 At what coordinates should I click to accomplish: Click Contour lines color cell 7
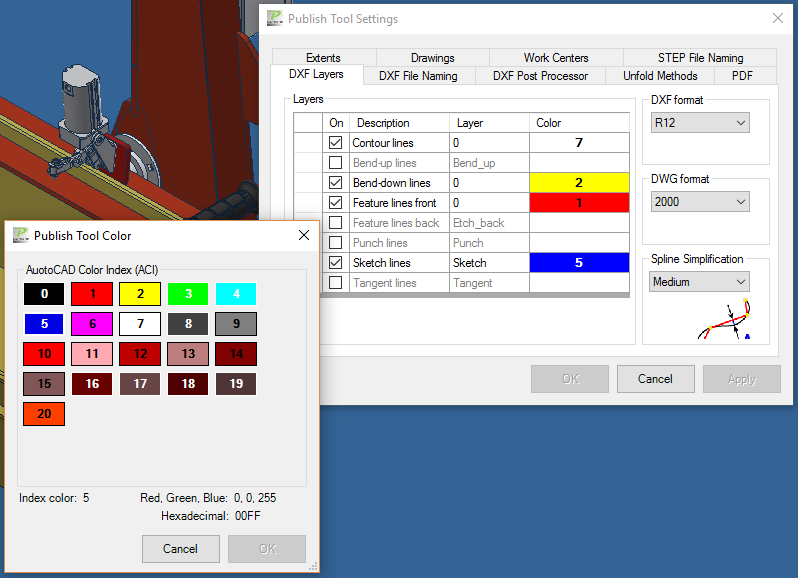(579, 143)
